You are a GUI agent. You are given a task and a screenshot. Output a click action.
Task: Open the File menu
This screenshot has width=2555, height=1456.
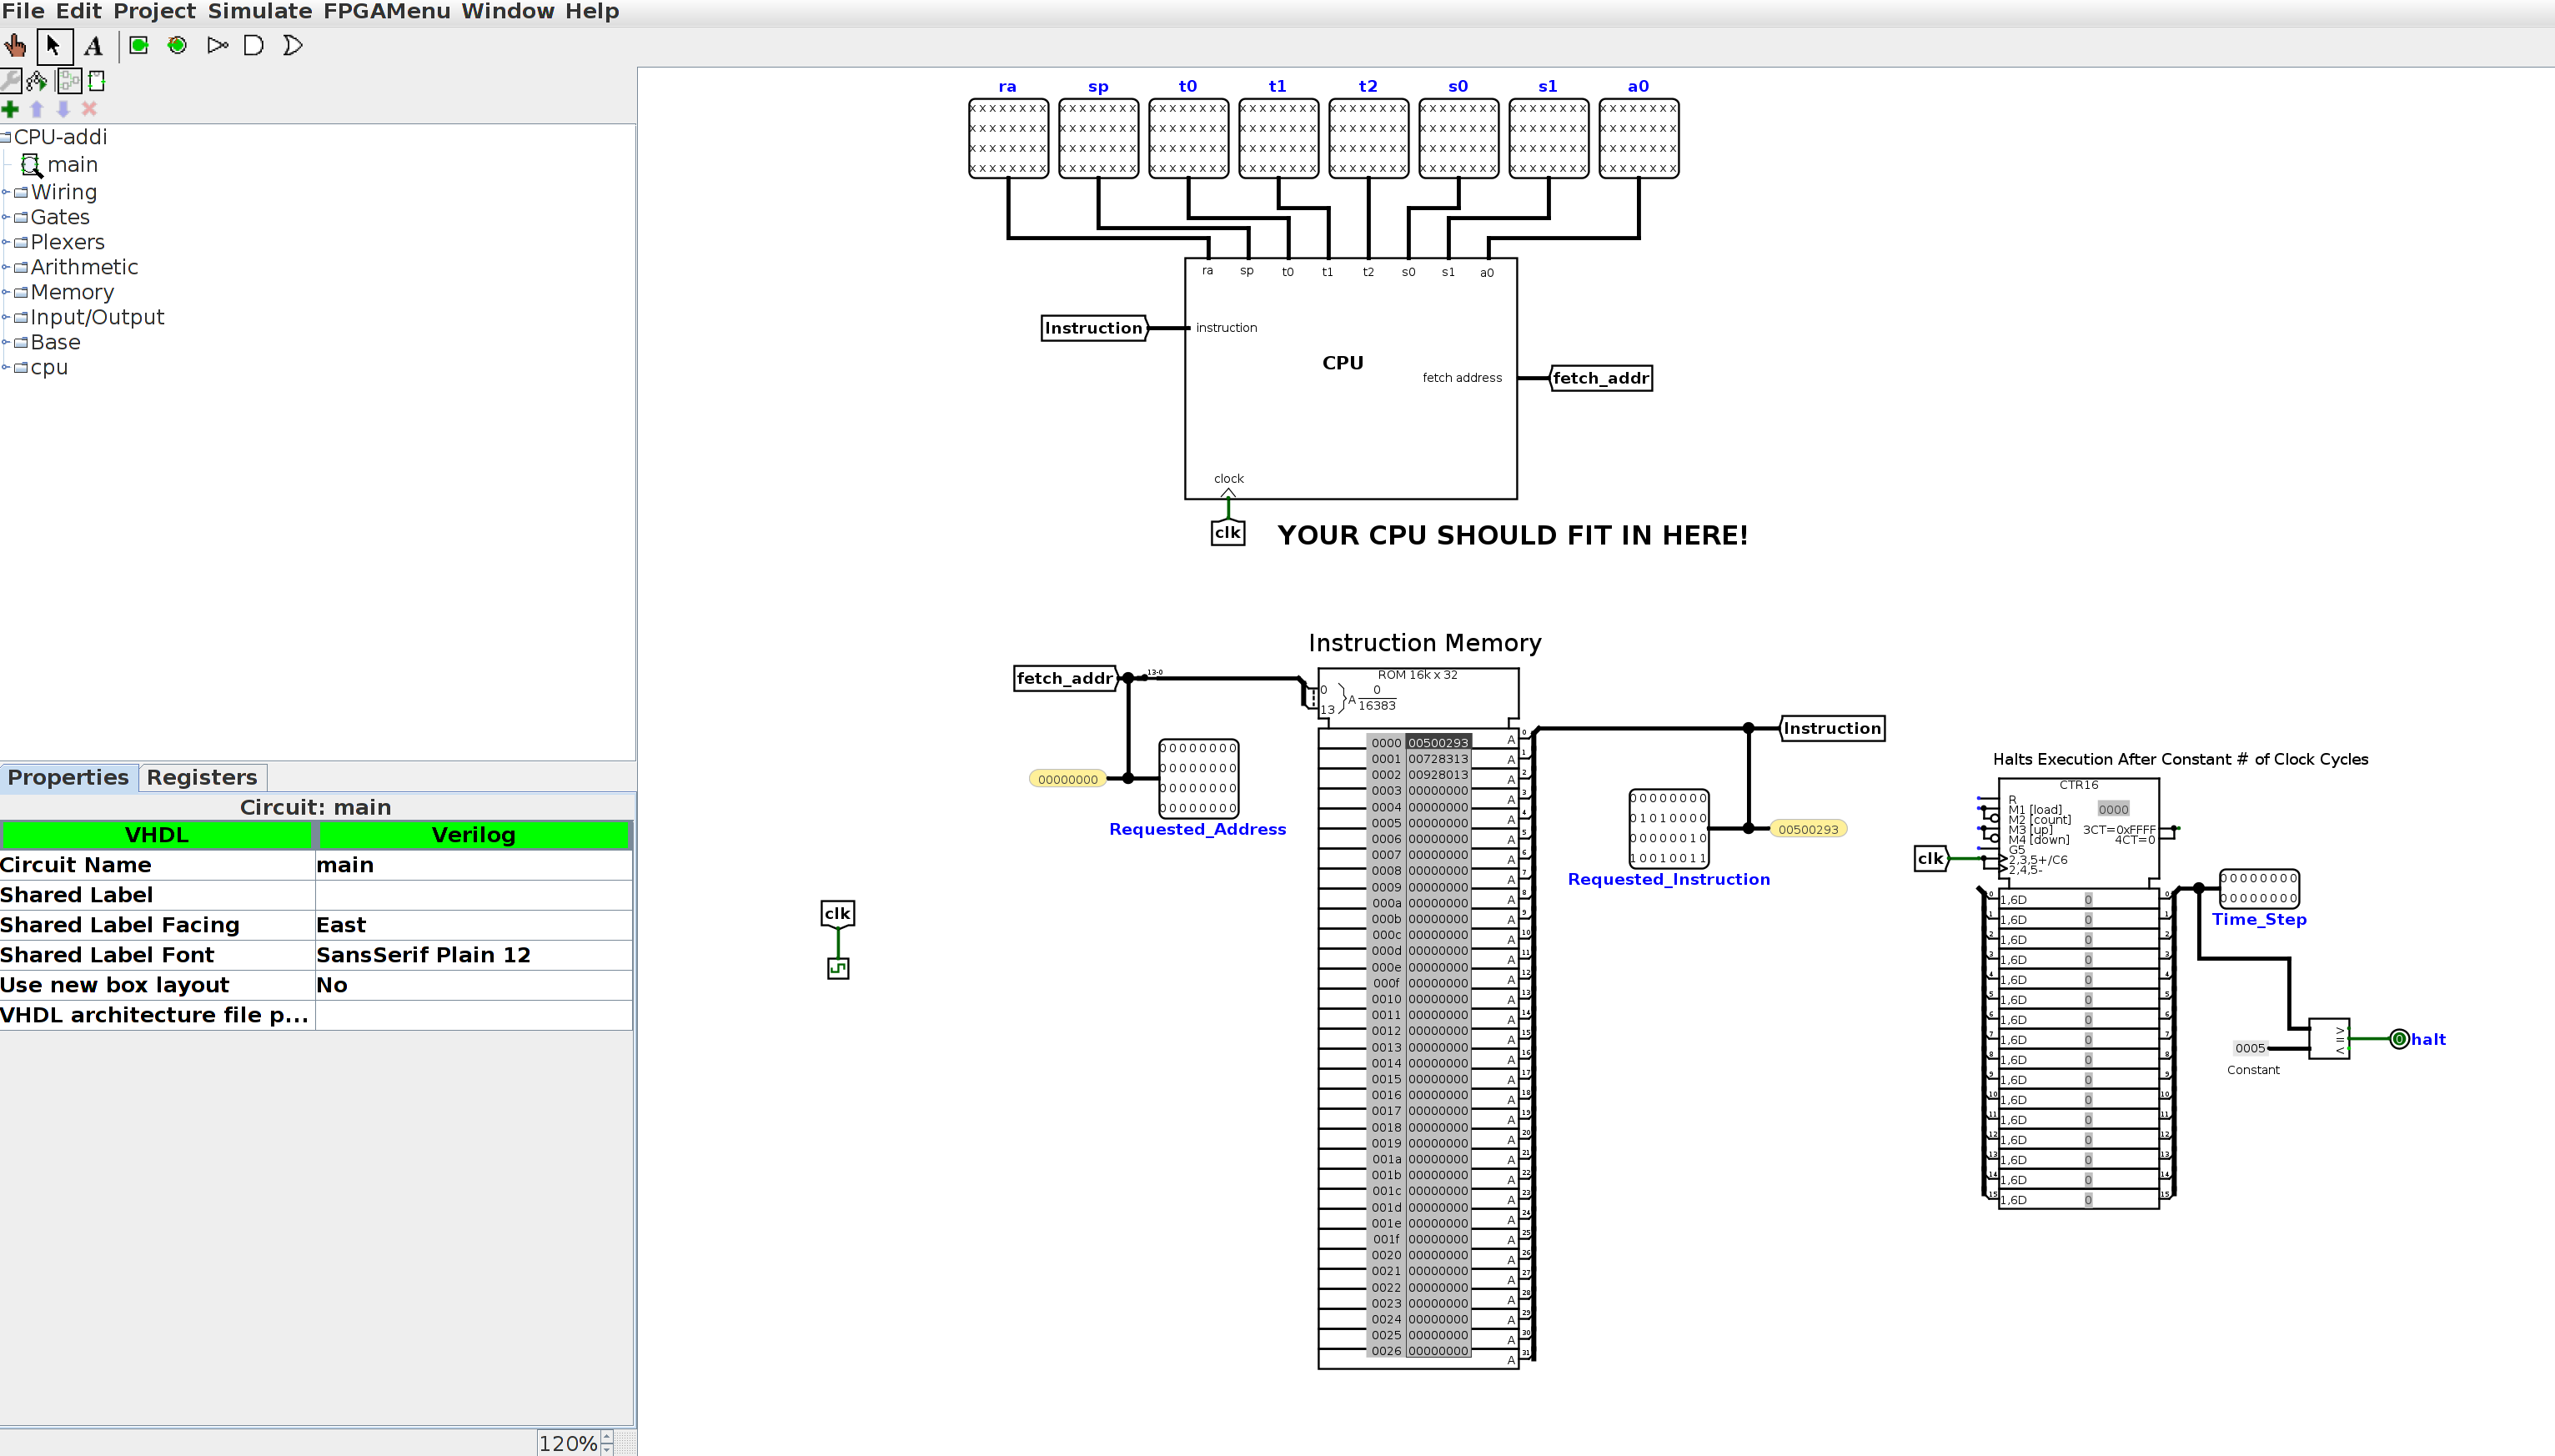(x=23, y=12)
